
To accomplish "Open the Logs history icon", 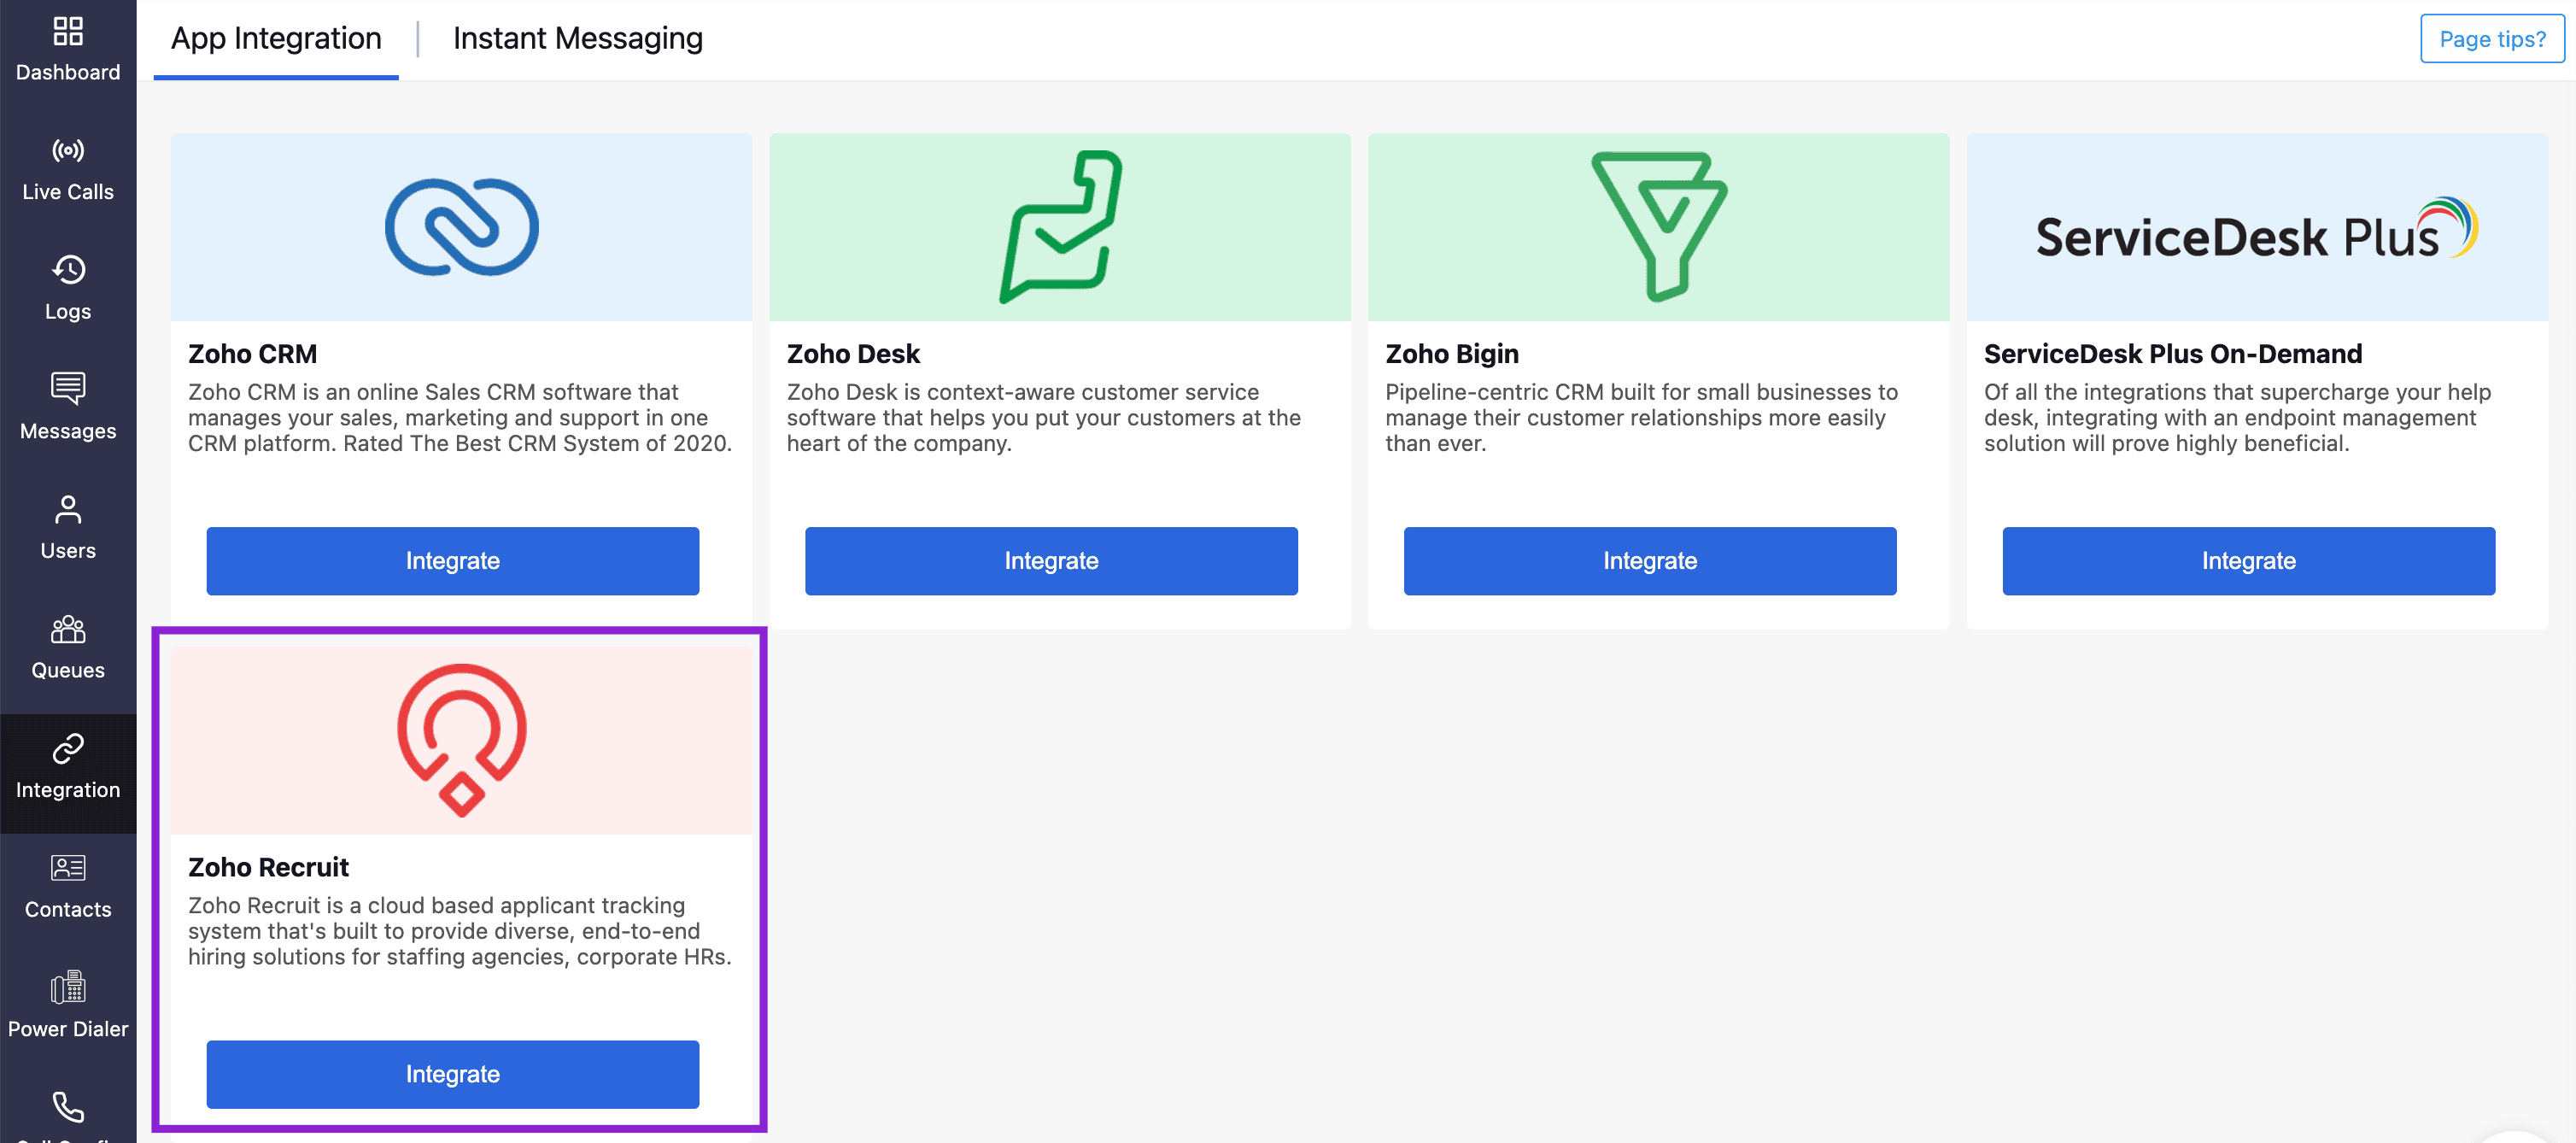I will pyautogui.click(x=68, y=271).
